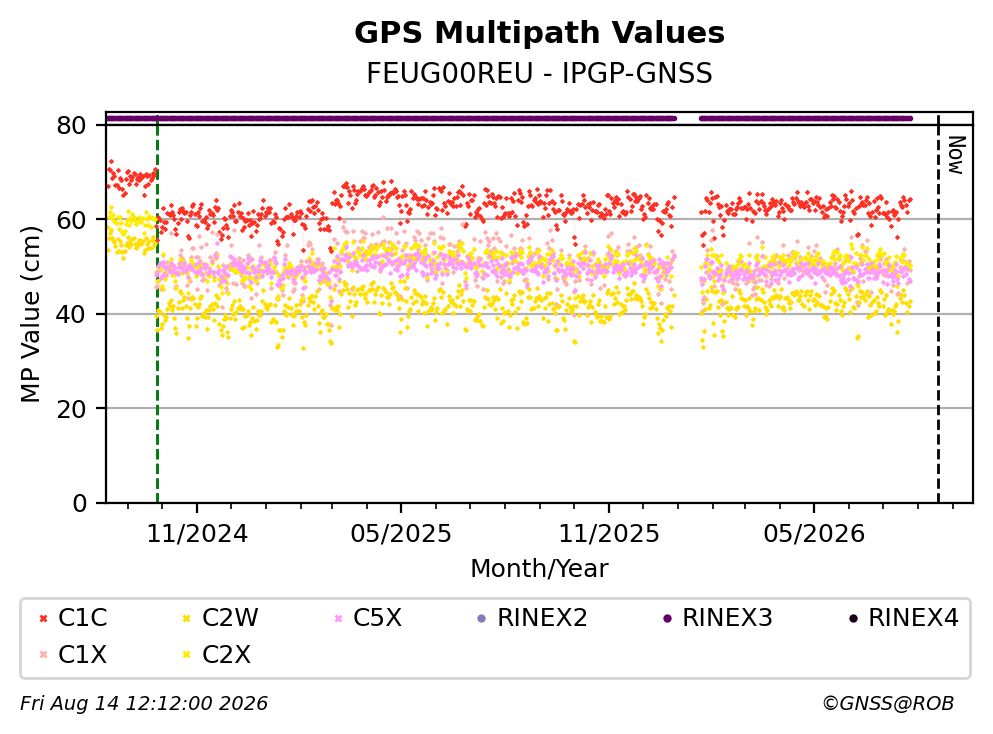Click the 60 y-axis tick label
Viewport: 993px width, 734px height.
click(72, 220)
